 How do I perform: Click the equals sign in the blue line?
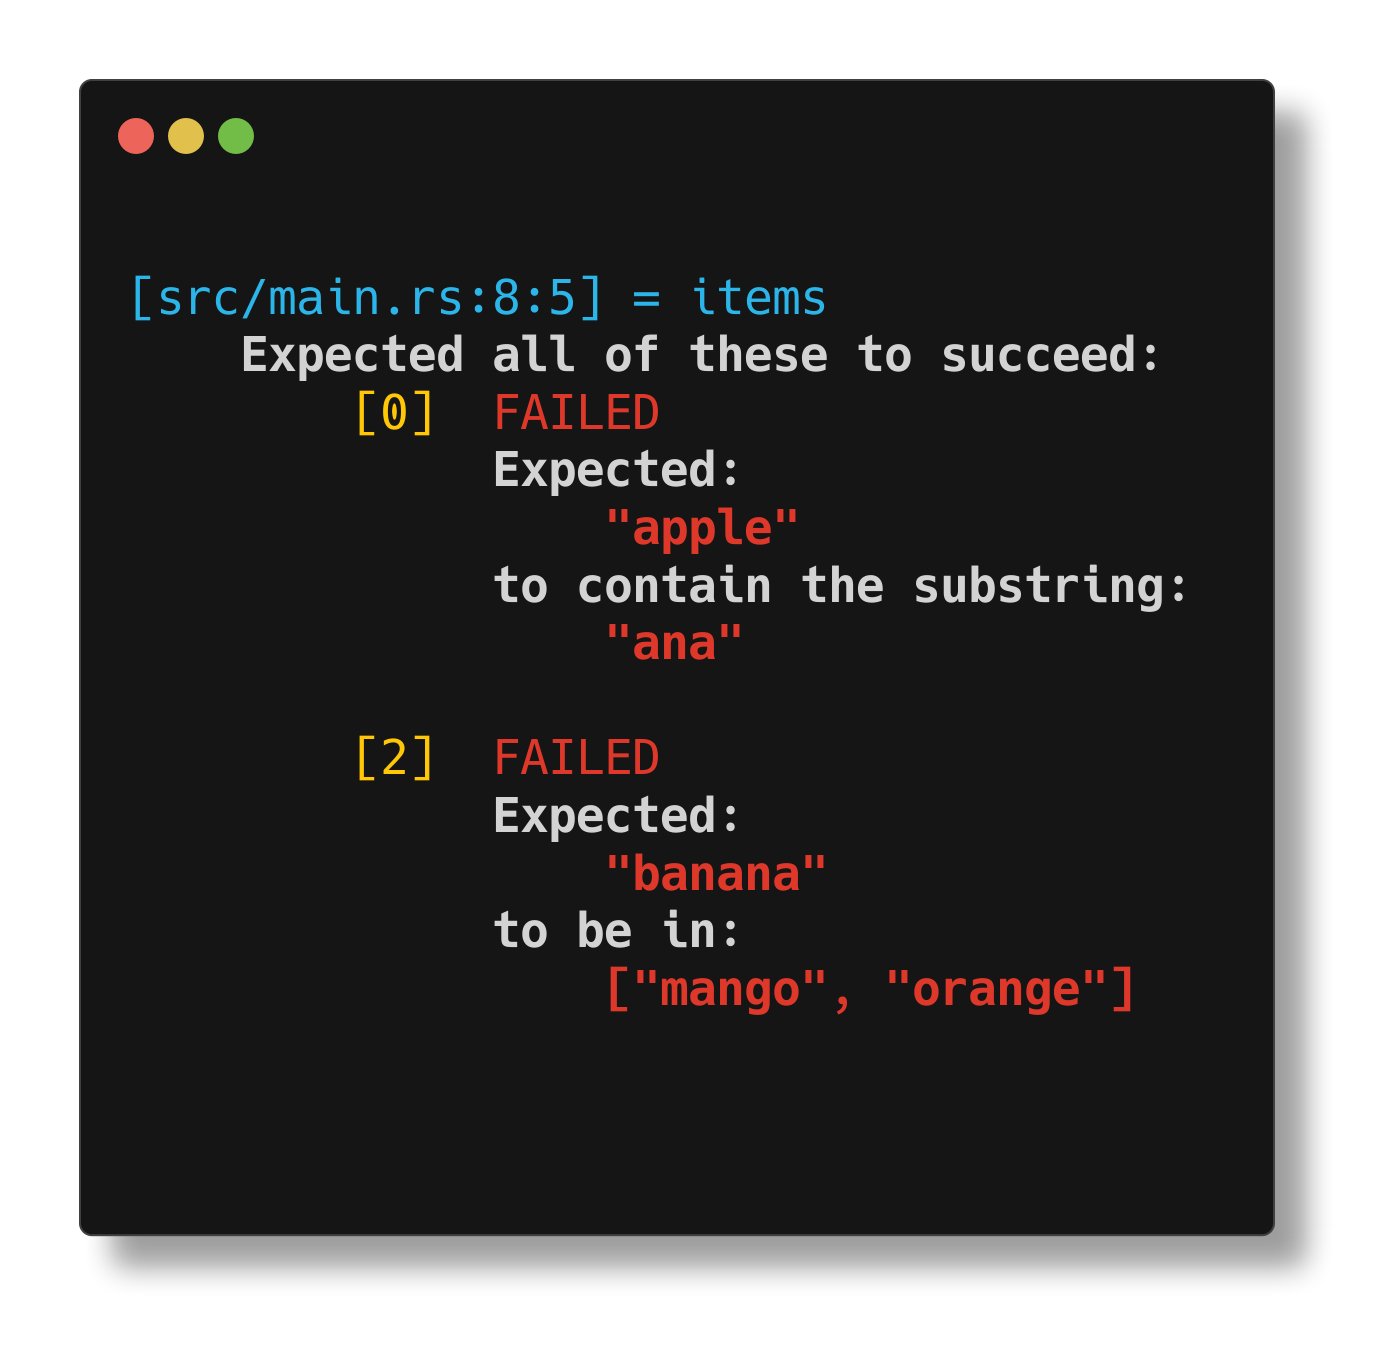pos(646,298)
